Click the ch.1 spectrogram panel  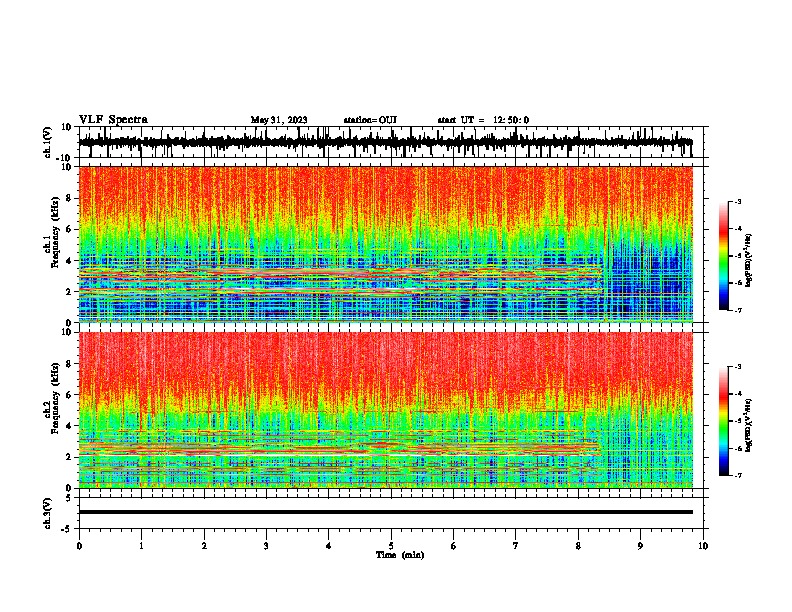point(386,244)
